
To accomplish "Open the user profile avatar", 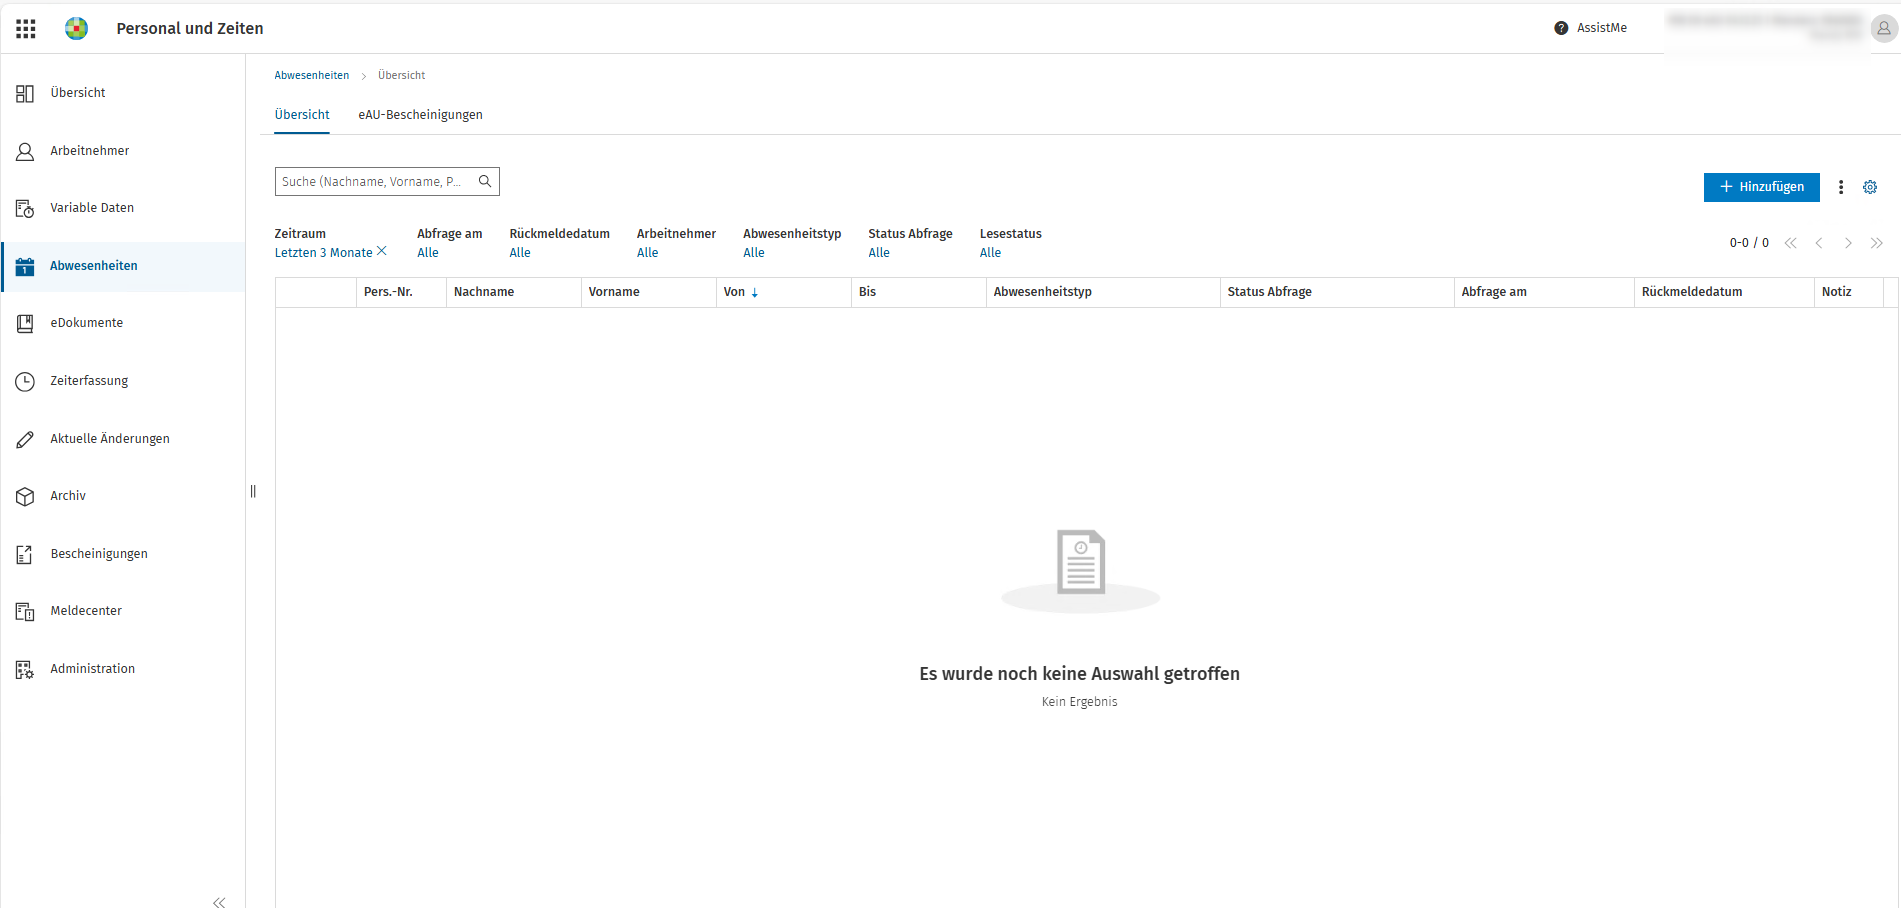I will 1884,29.
